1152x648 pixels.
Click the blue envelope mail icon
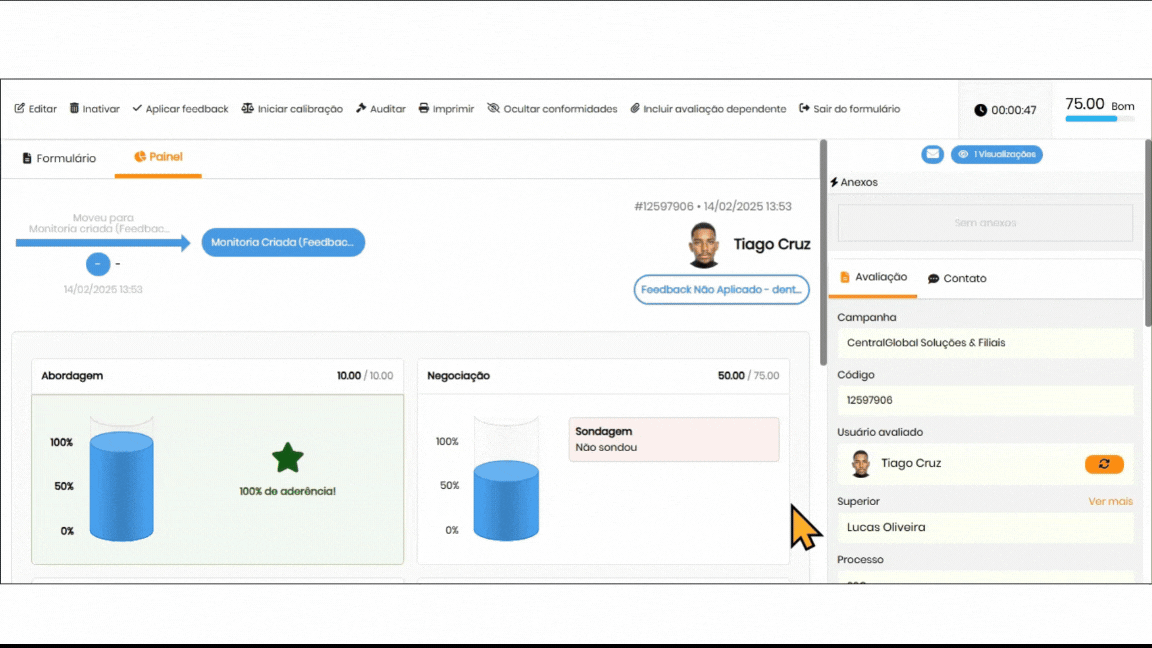click(x=932, y=154)
